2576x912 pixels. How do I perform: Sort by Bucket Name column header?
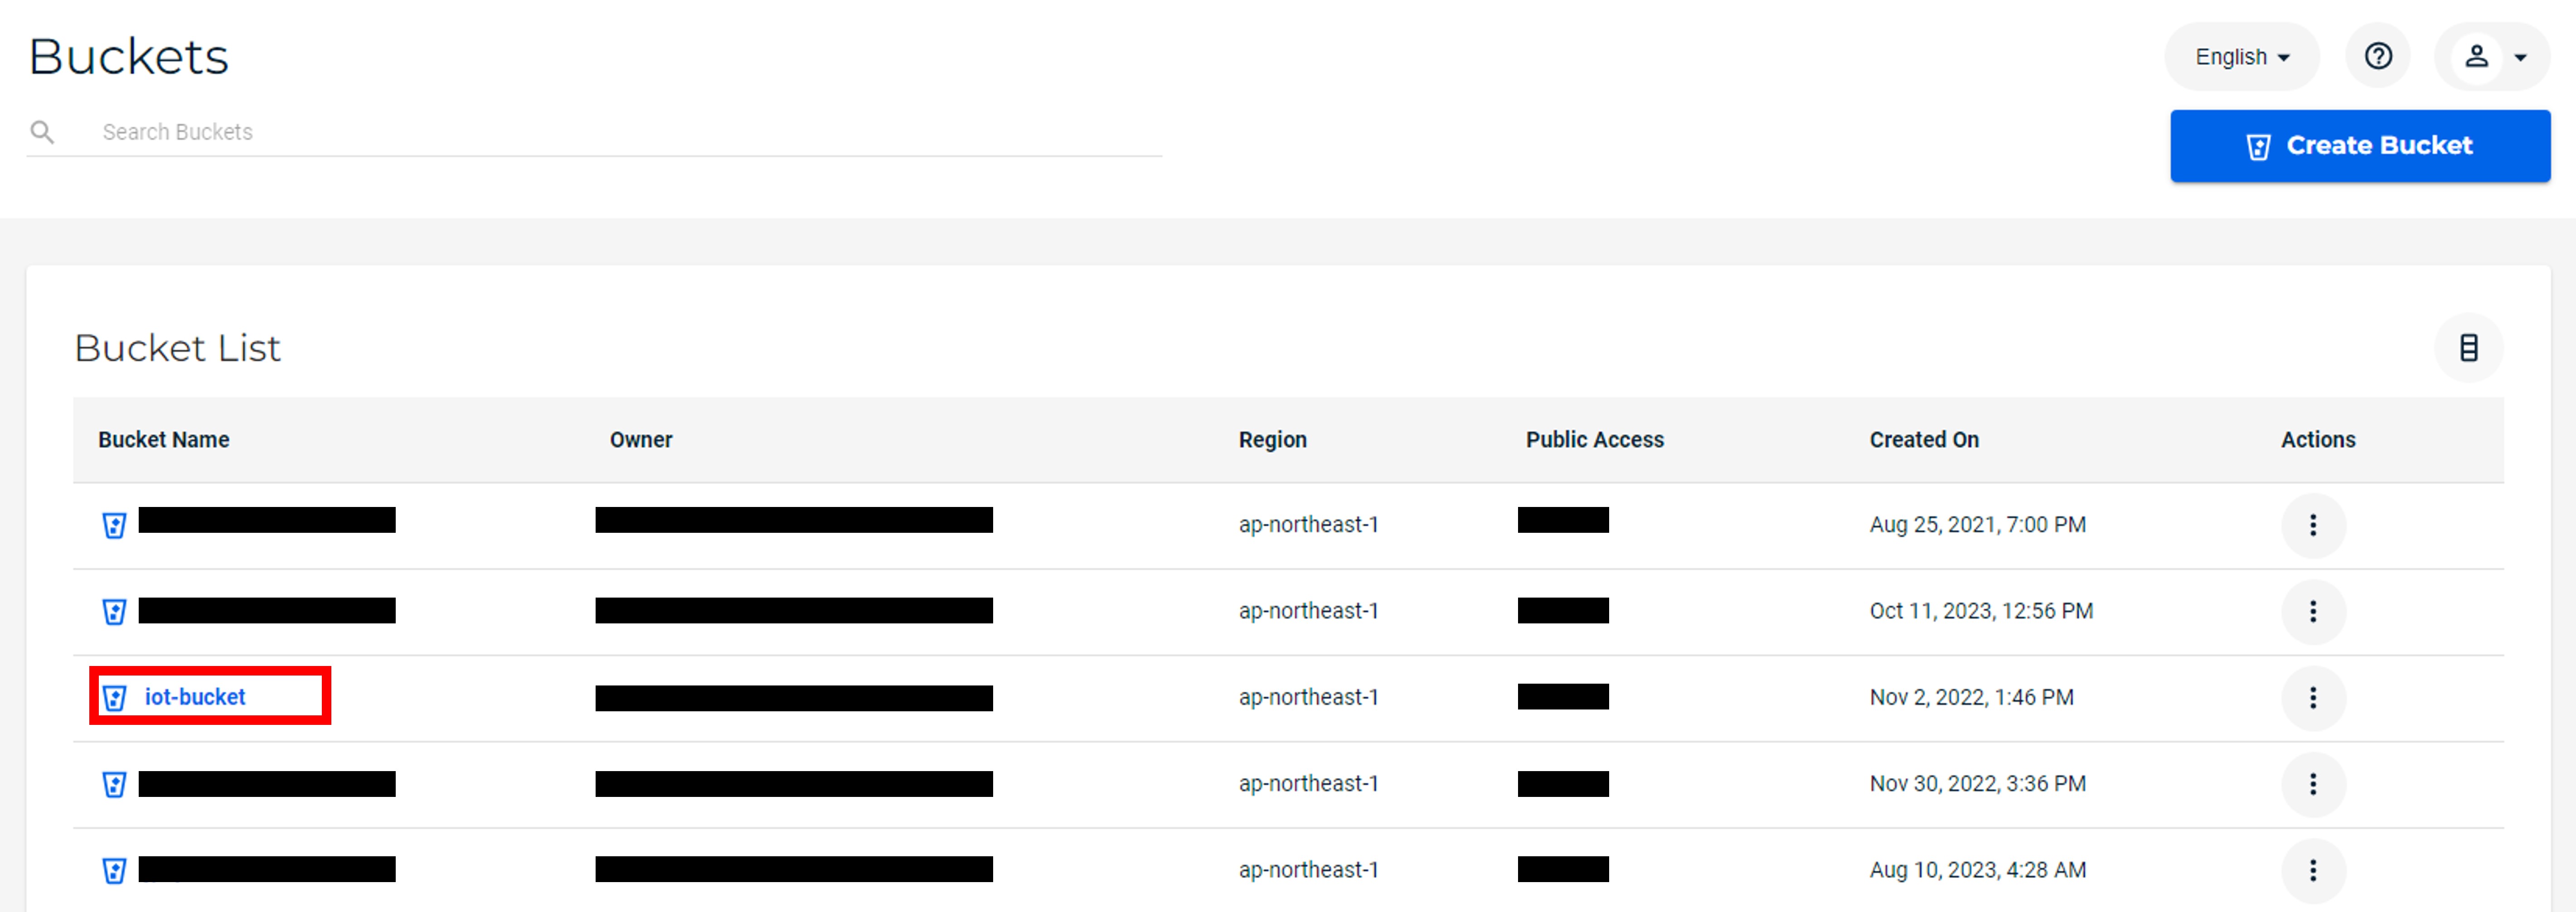[x=164, y=440]
